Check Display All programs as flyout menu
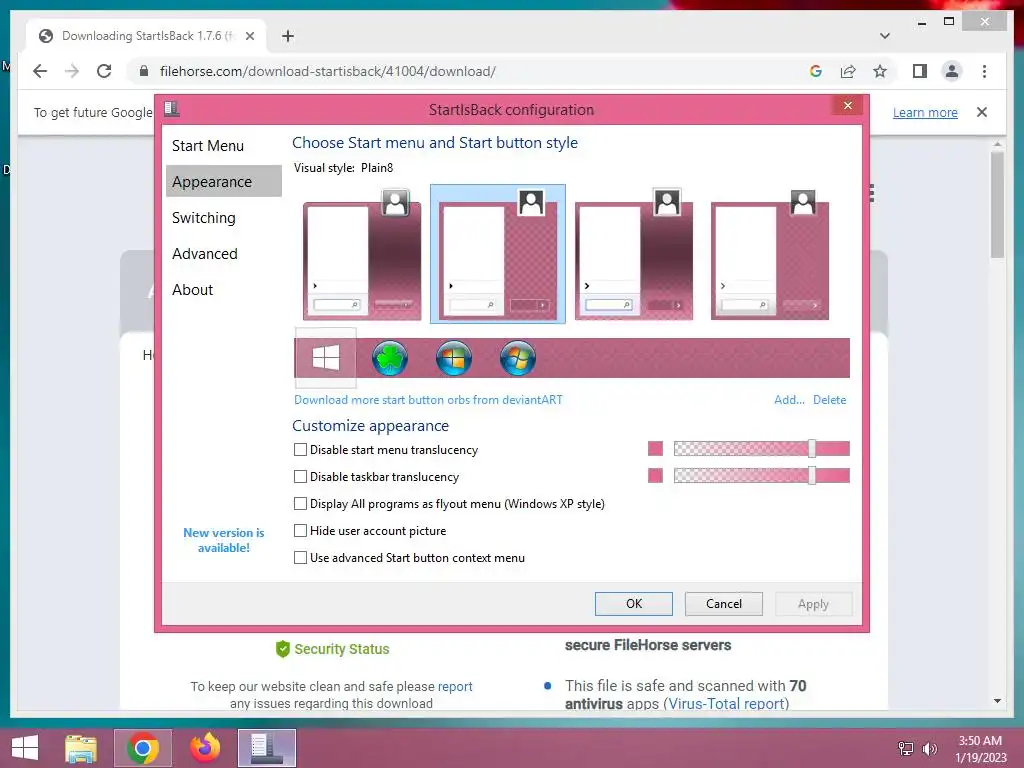This screenshot has height=768, width=1024. click(300, 504)
